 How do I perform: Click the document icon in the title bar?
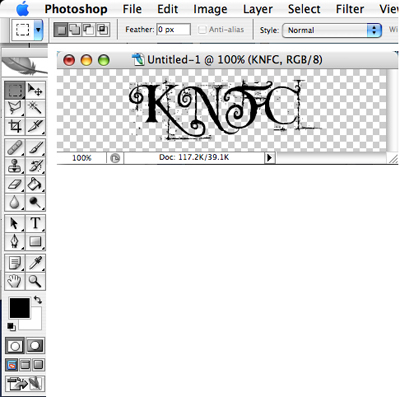(x=138, y=60)
